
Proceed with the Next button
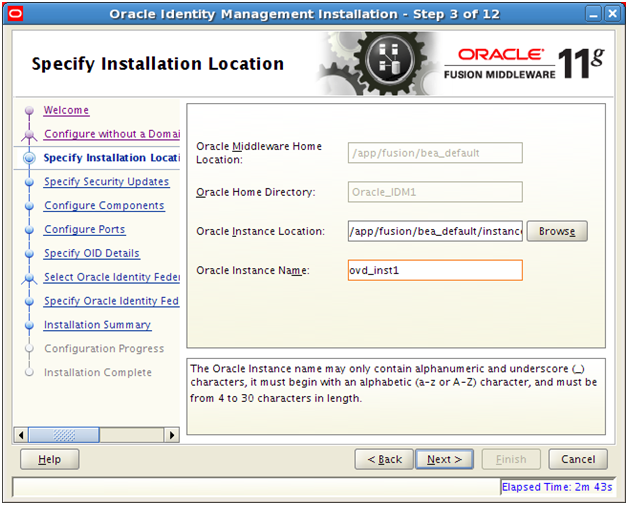[x=444, y=459]
